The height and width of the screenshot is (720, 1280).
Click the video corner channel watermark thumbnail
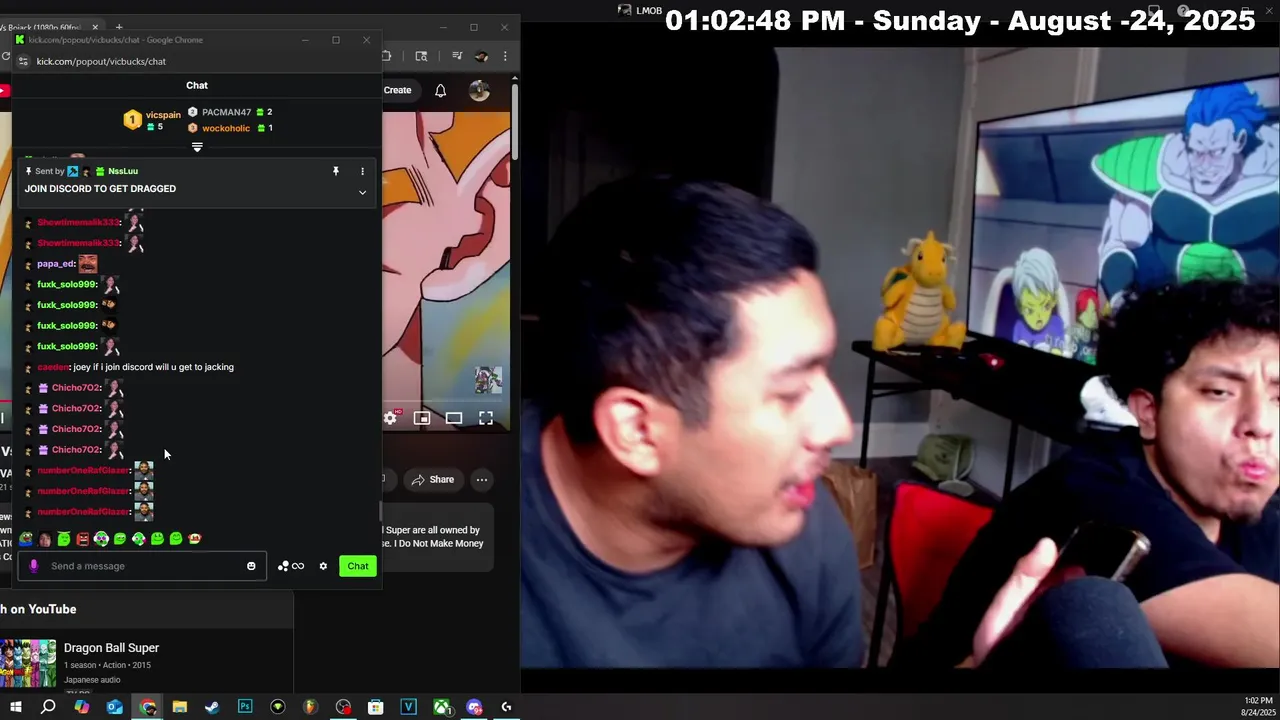click(488, 380)
